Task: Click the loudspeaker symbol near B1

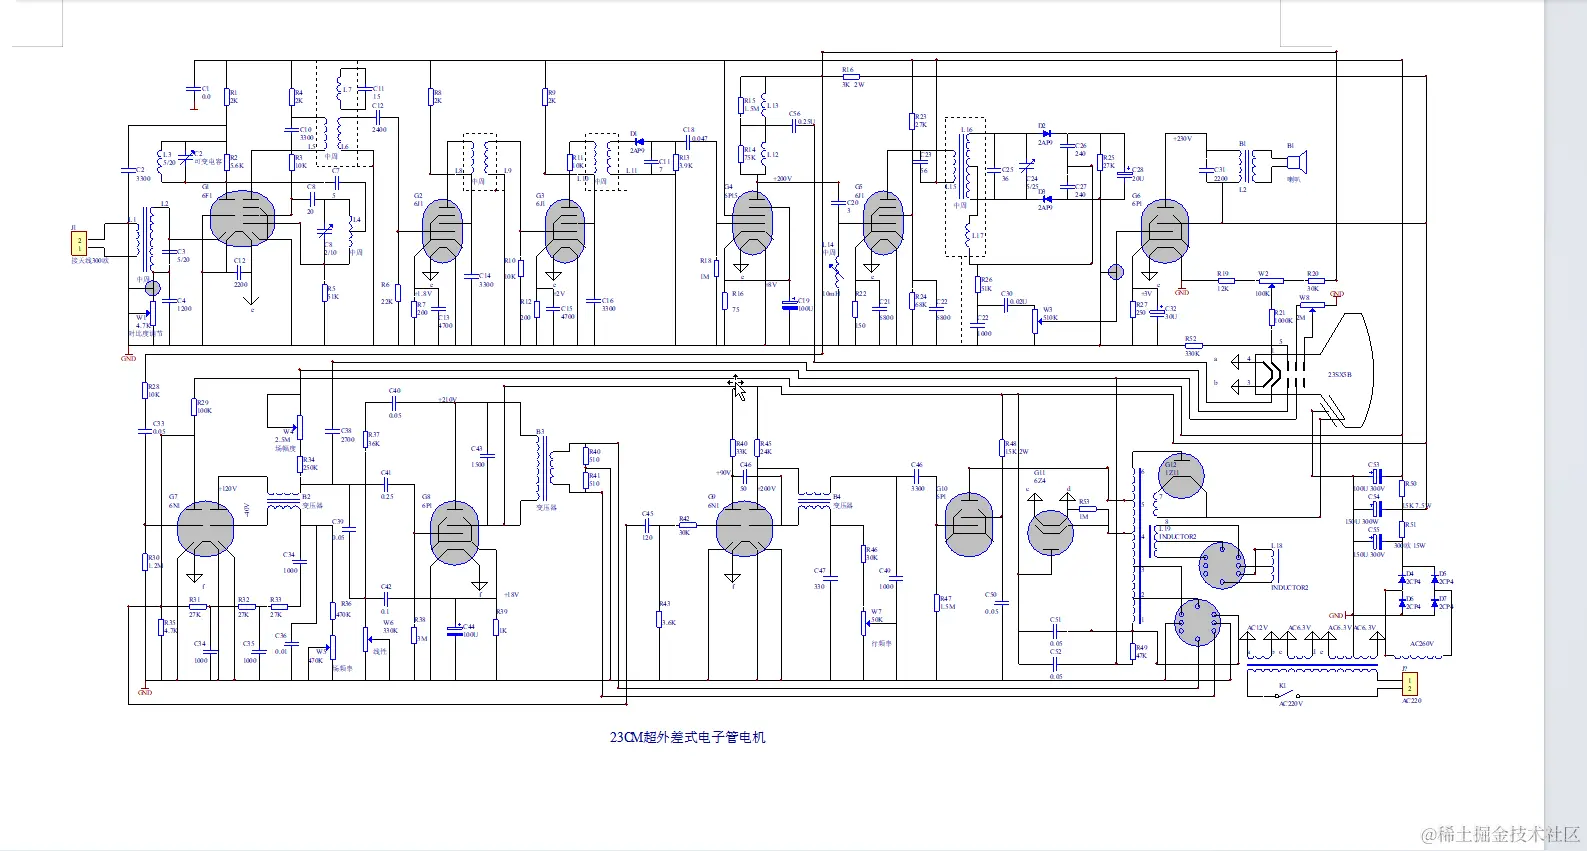Action: (x=1294, y=163)
